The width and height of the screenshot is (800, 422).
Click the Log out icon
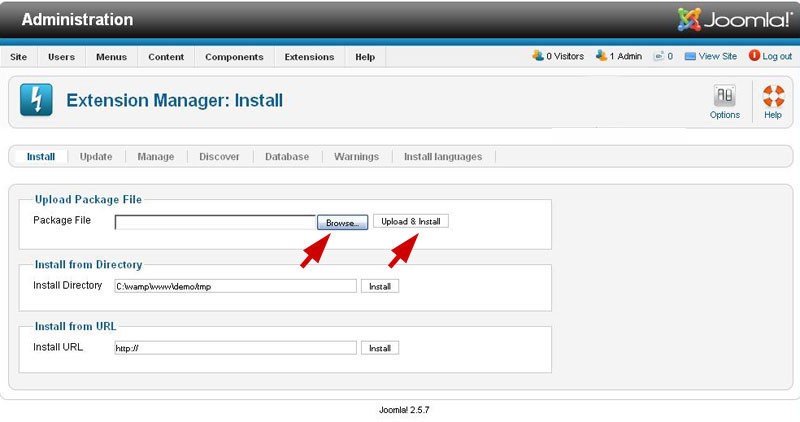click(753, 57)
